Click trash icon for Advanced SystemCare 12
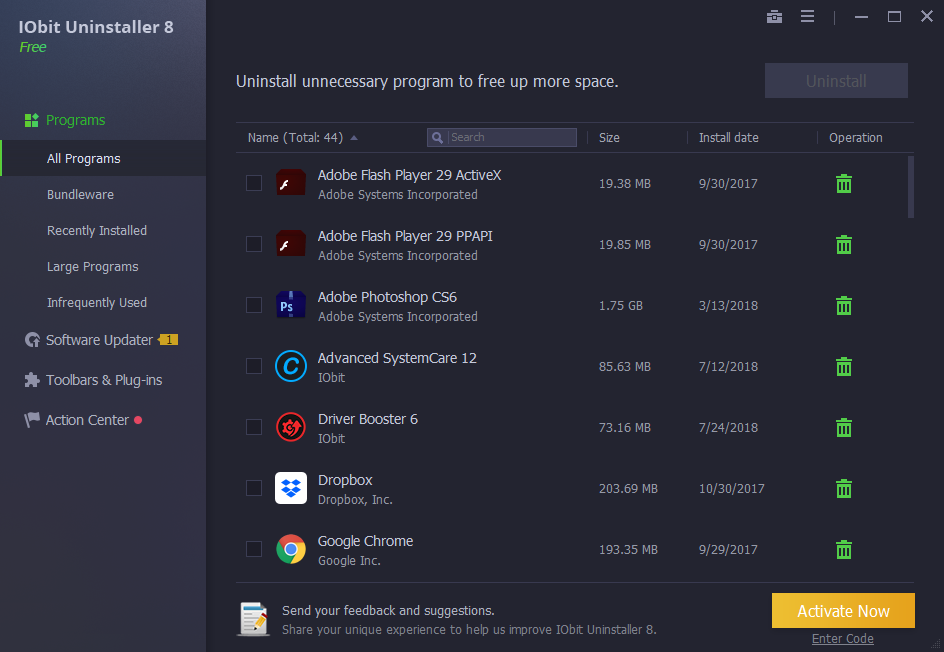The image size is (944, 652). point(843,366)
